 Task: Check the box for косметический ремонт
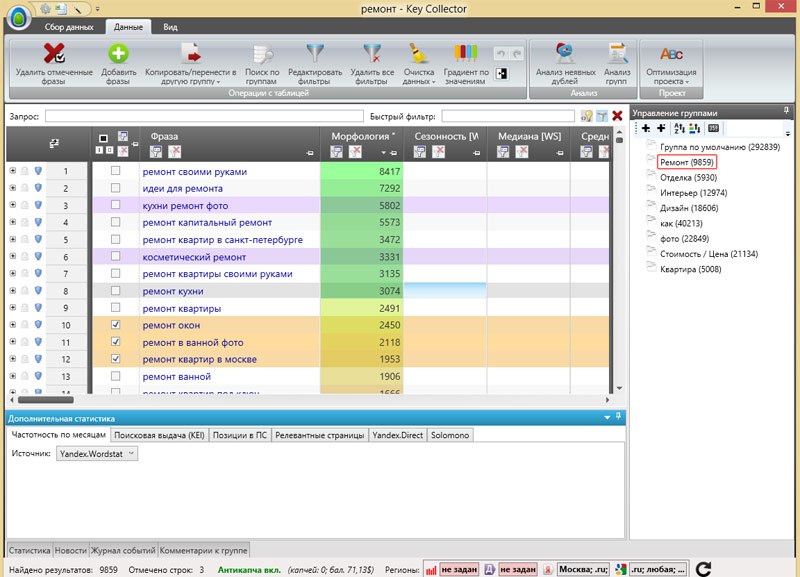click(116, 257)
